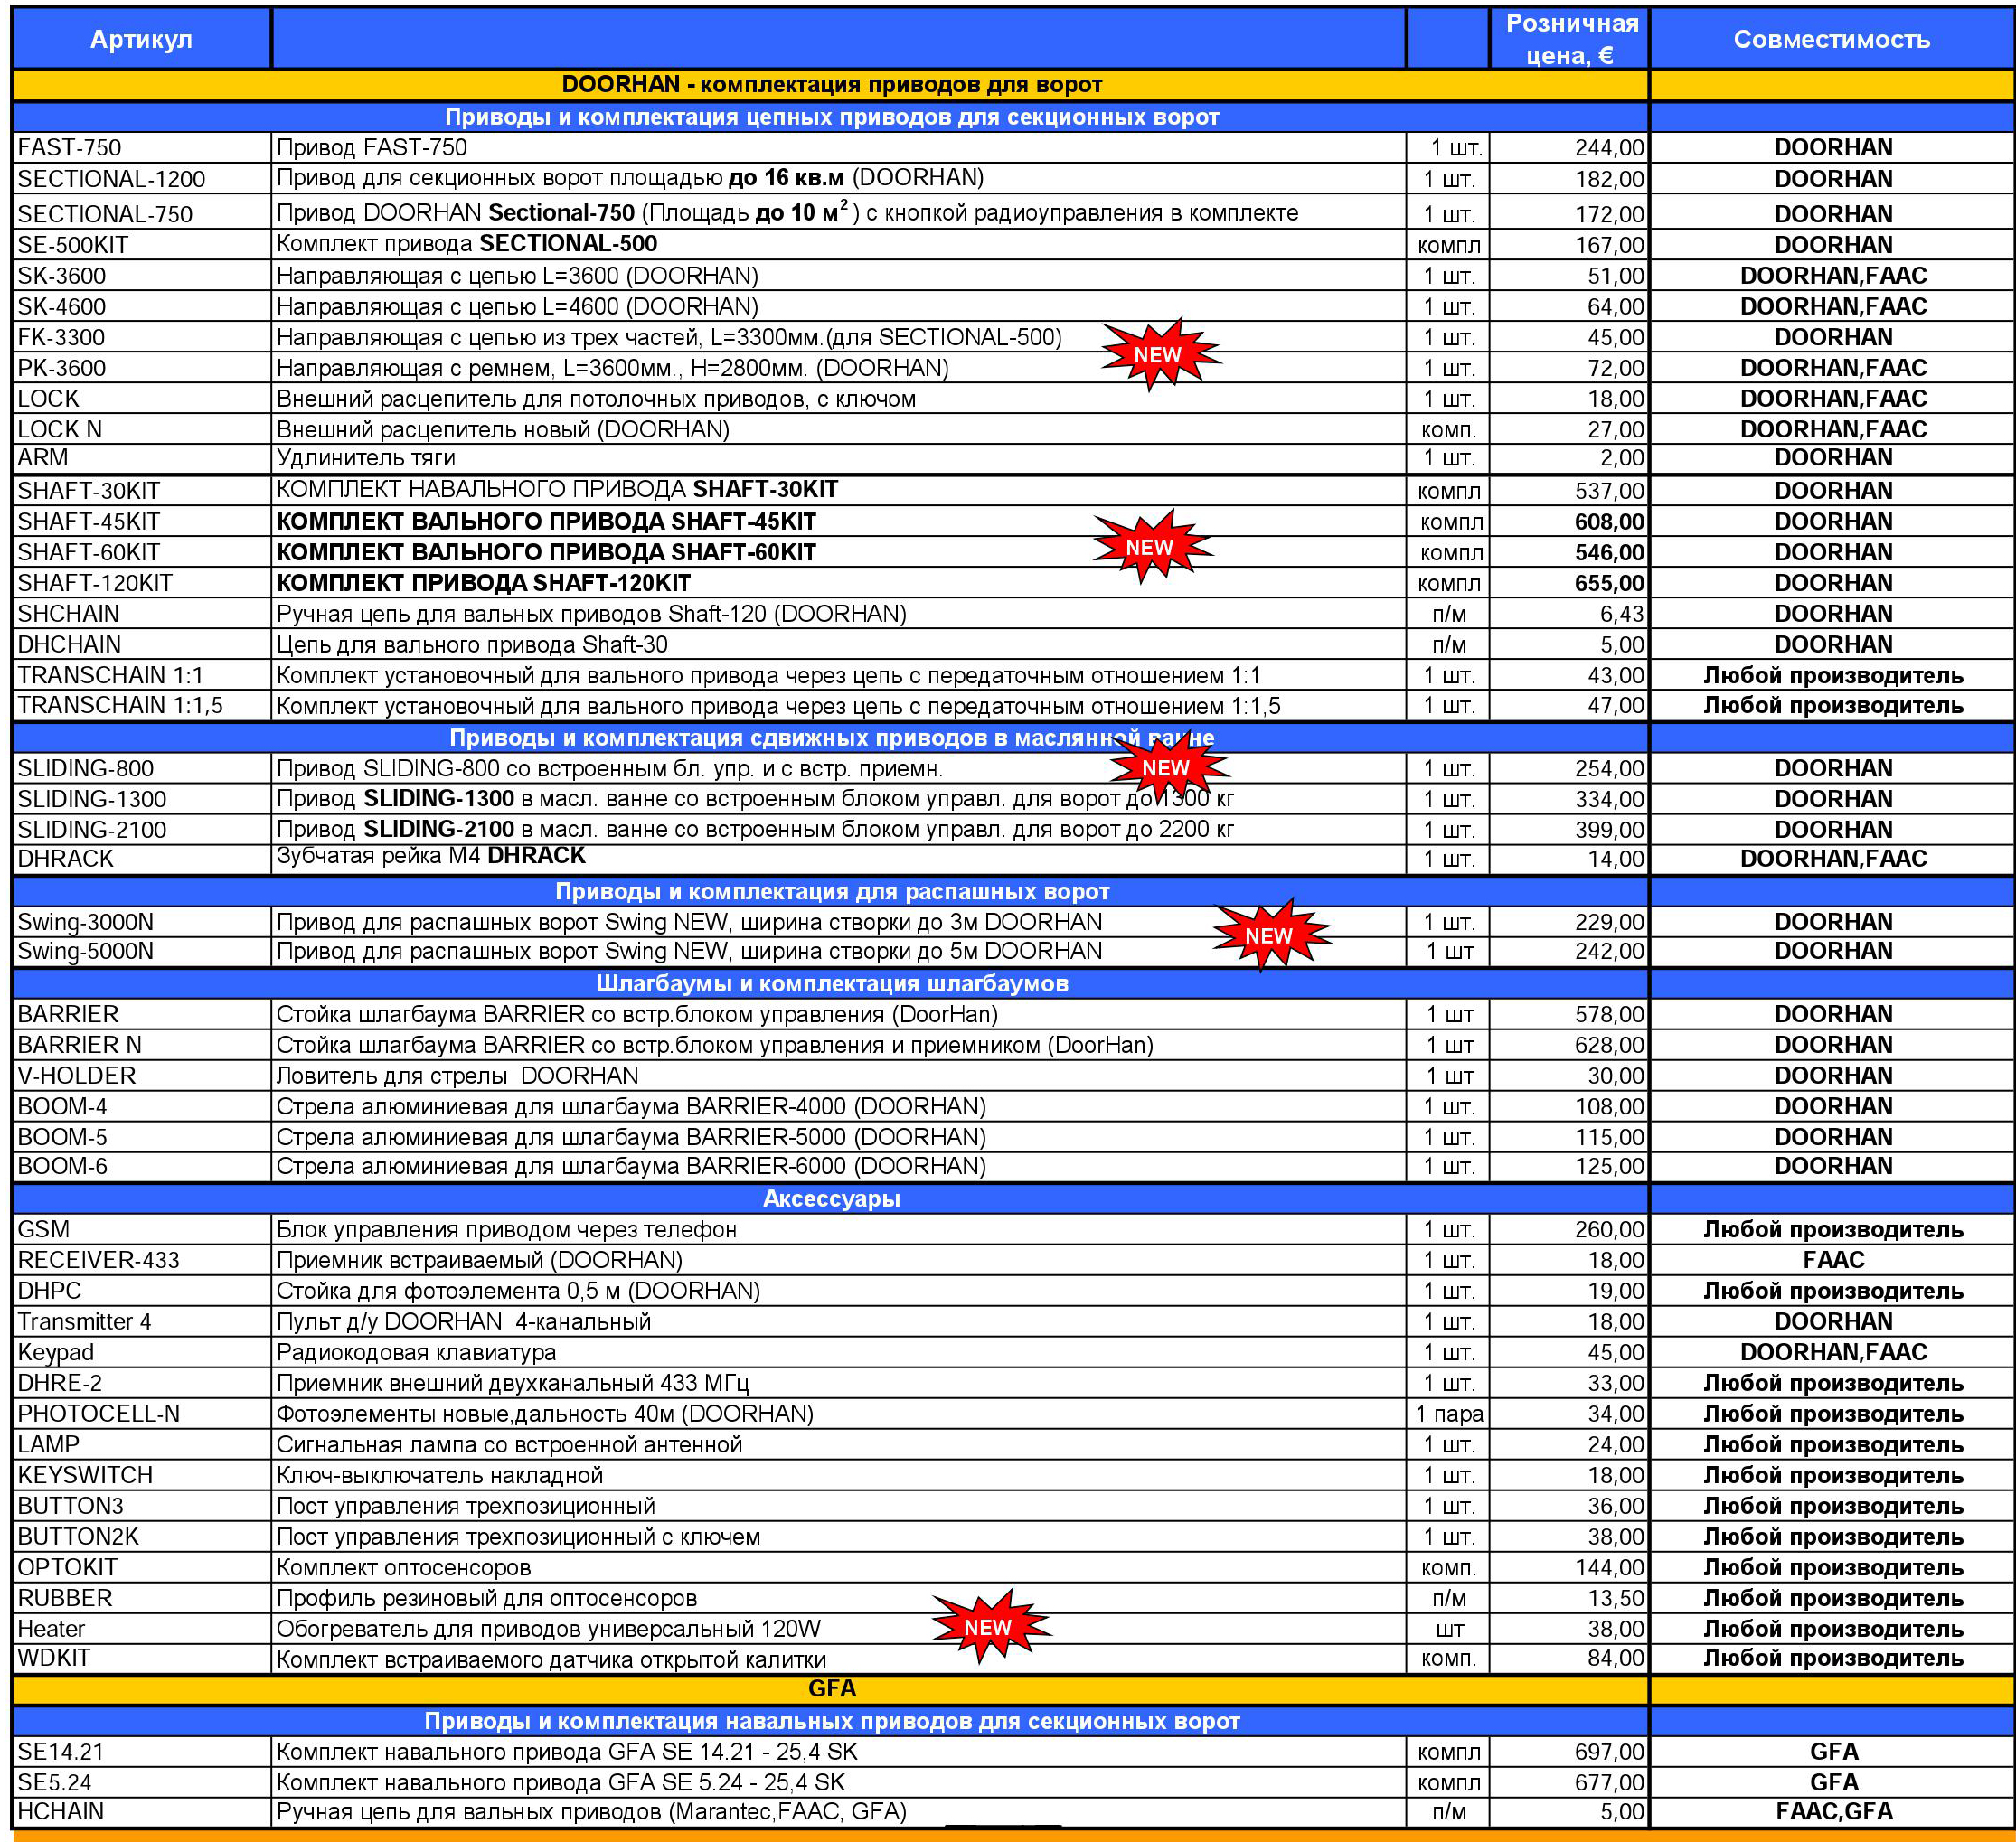Select article cell SK-3600
The width and height of the screenshot is (2016, 1842).
coord(141,276)
